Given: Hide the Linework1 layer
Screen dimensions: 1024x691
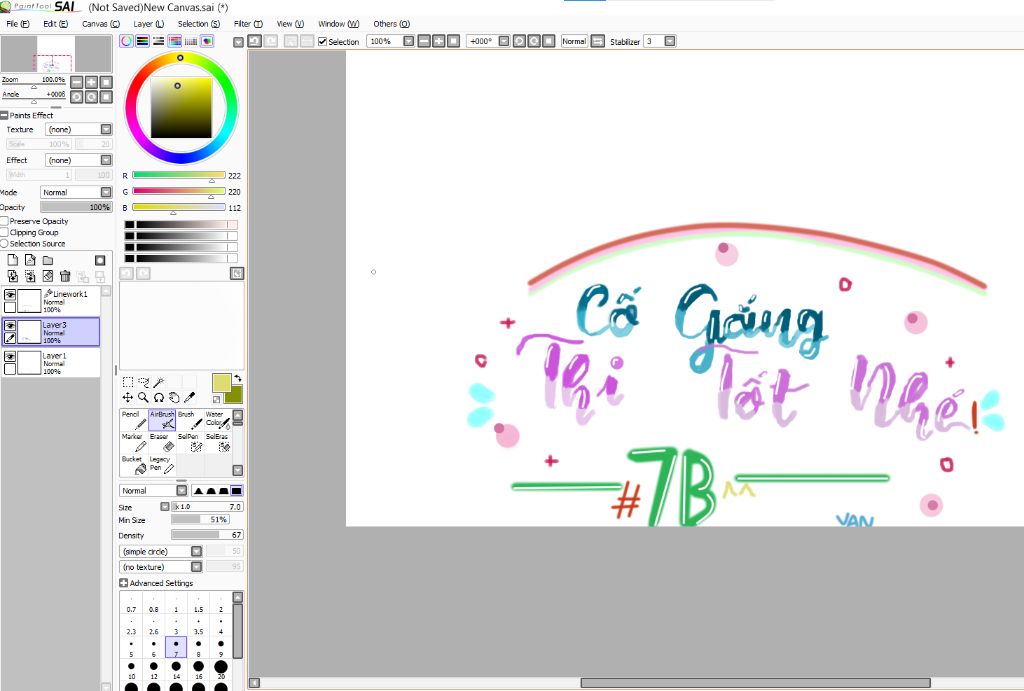Looking at the screenshot, I should coord(10,295).
